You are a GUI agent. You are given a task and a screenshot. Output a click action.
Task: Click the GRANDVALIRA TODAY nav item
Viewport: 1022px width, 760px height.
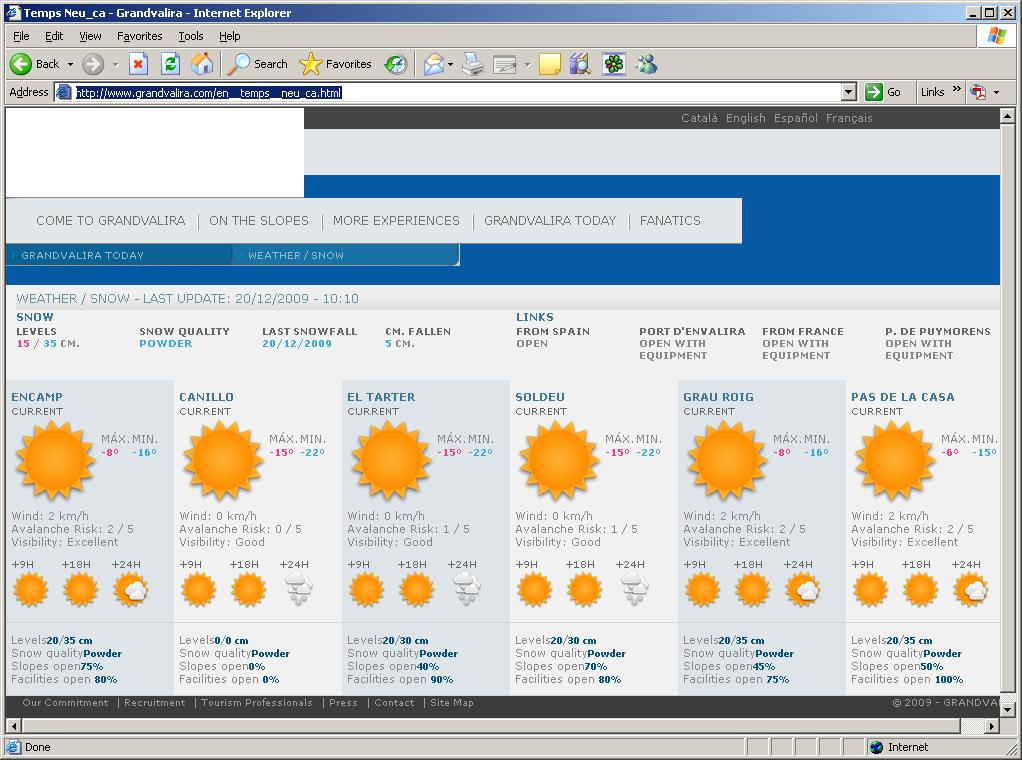(x=550, y=220)
